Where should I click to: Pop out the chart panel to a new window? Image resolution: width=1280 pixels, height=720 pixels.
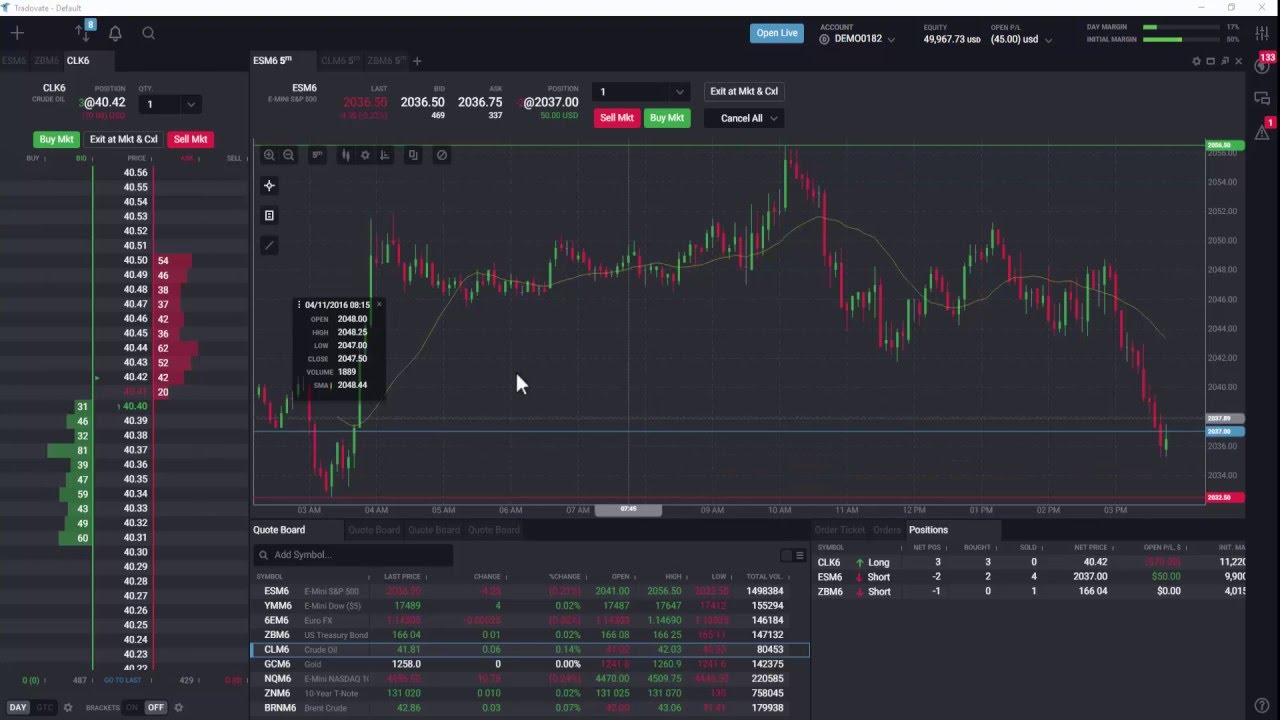[1224, 61]
